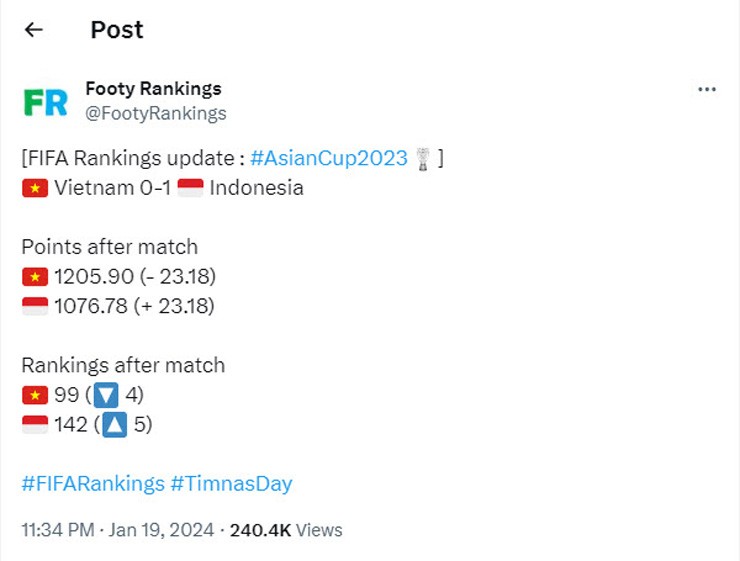740x561 pixels.
Task: Open the three-dot more options menu
Action: (x=707, y=90)
